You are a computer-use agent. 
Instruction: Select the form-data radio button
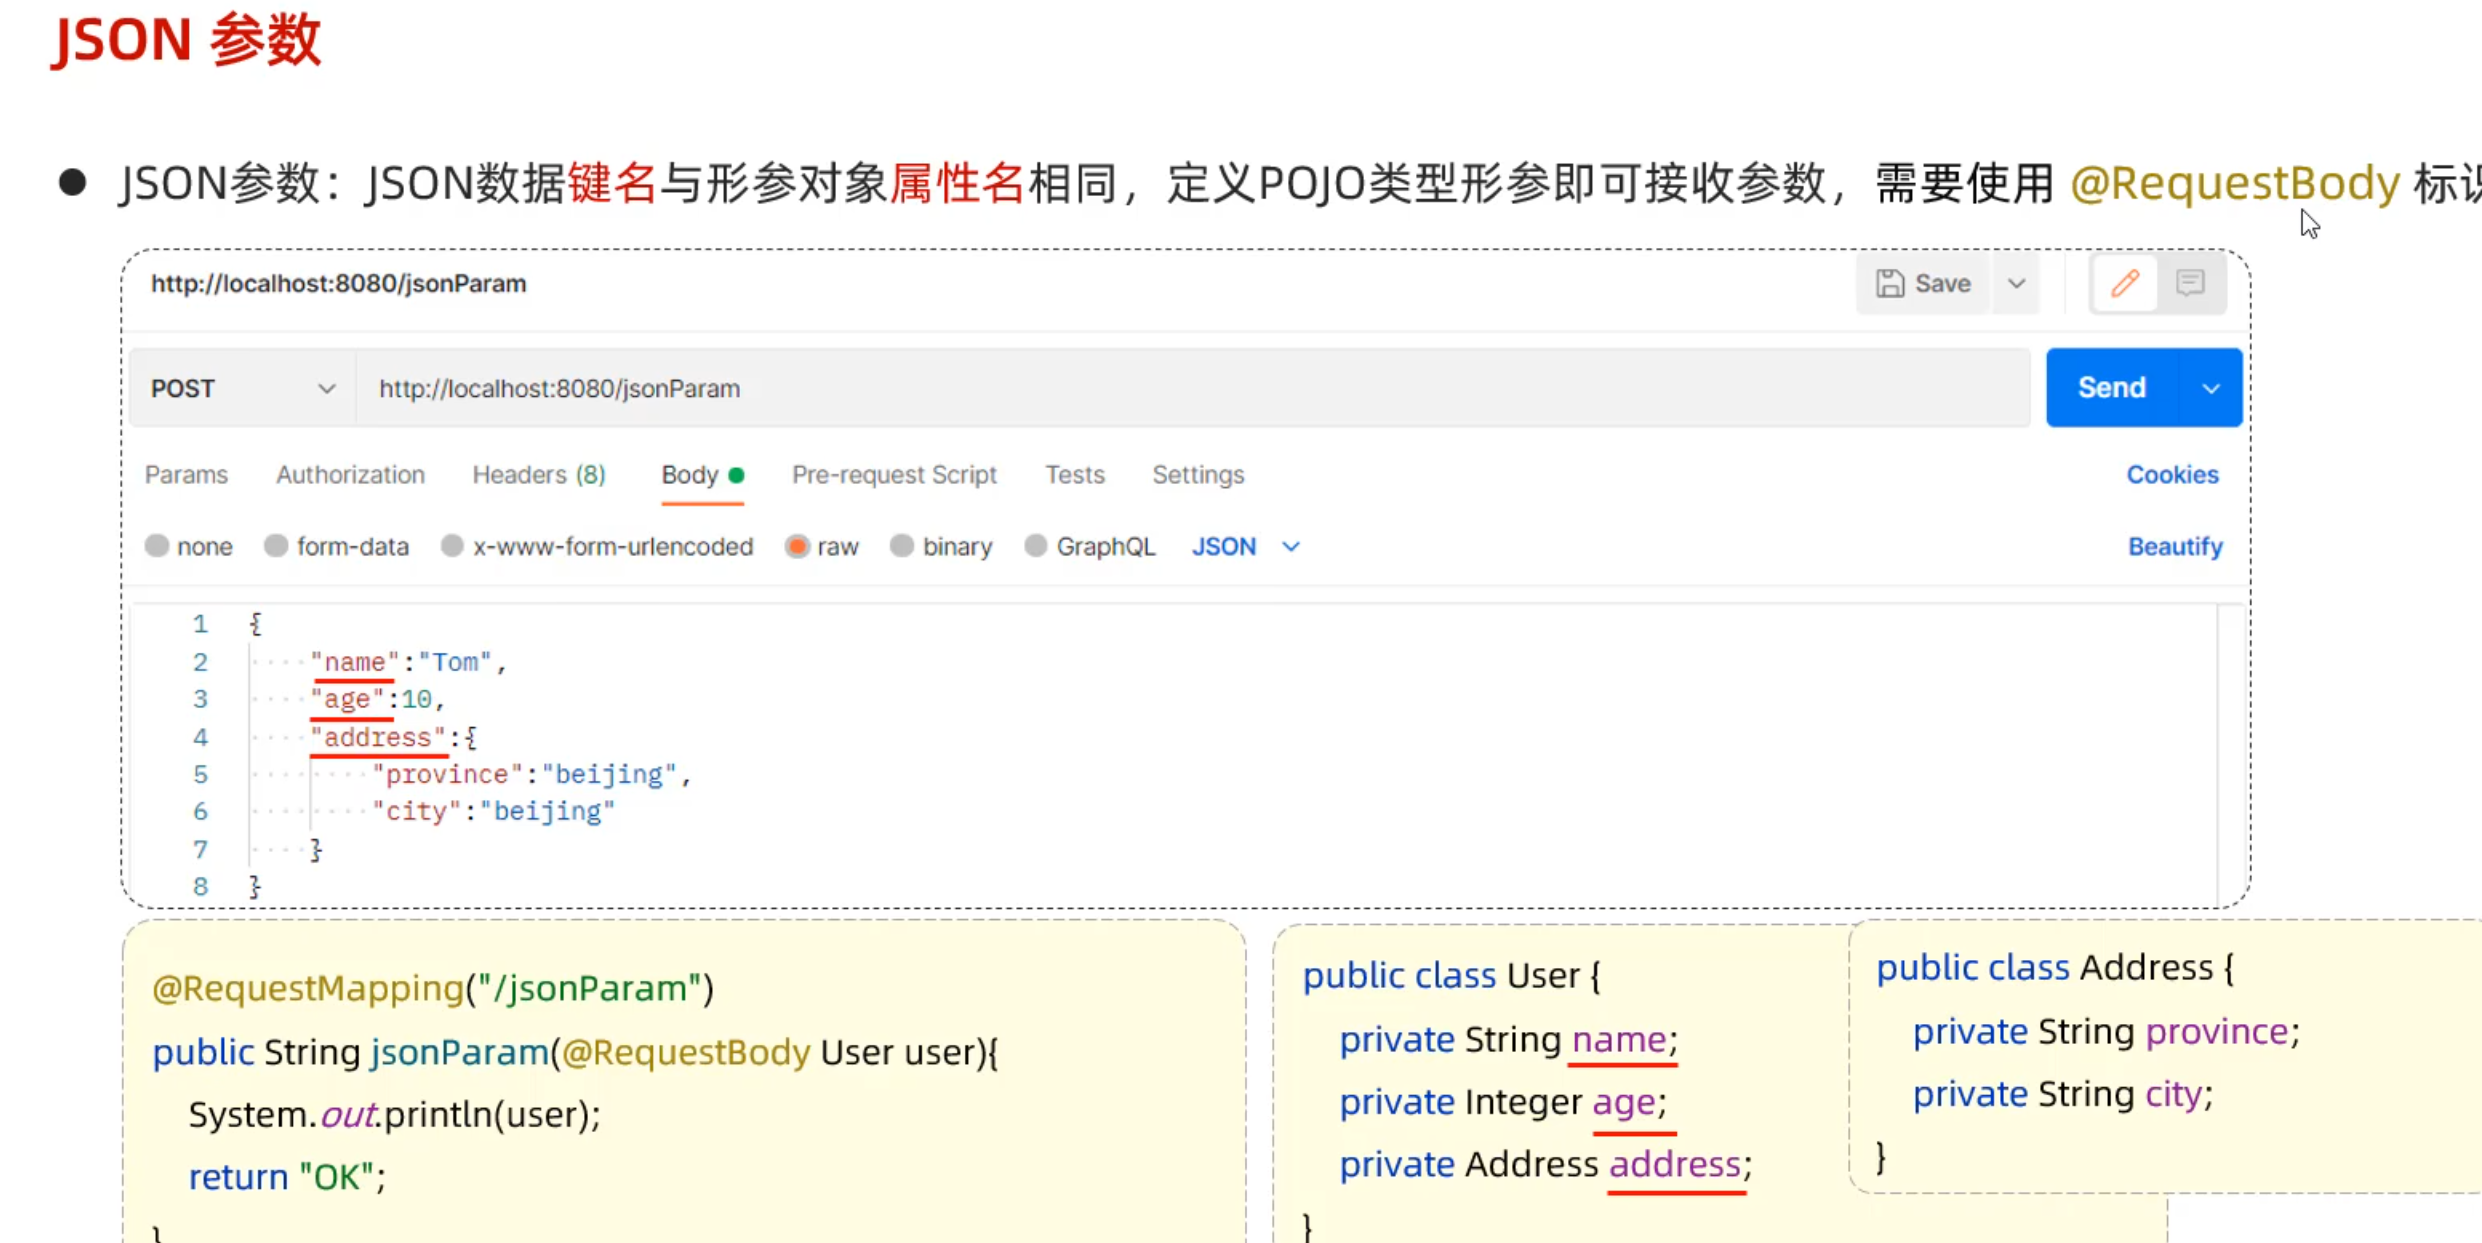(x=276, y=546)
